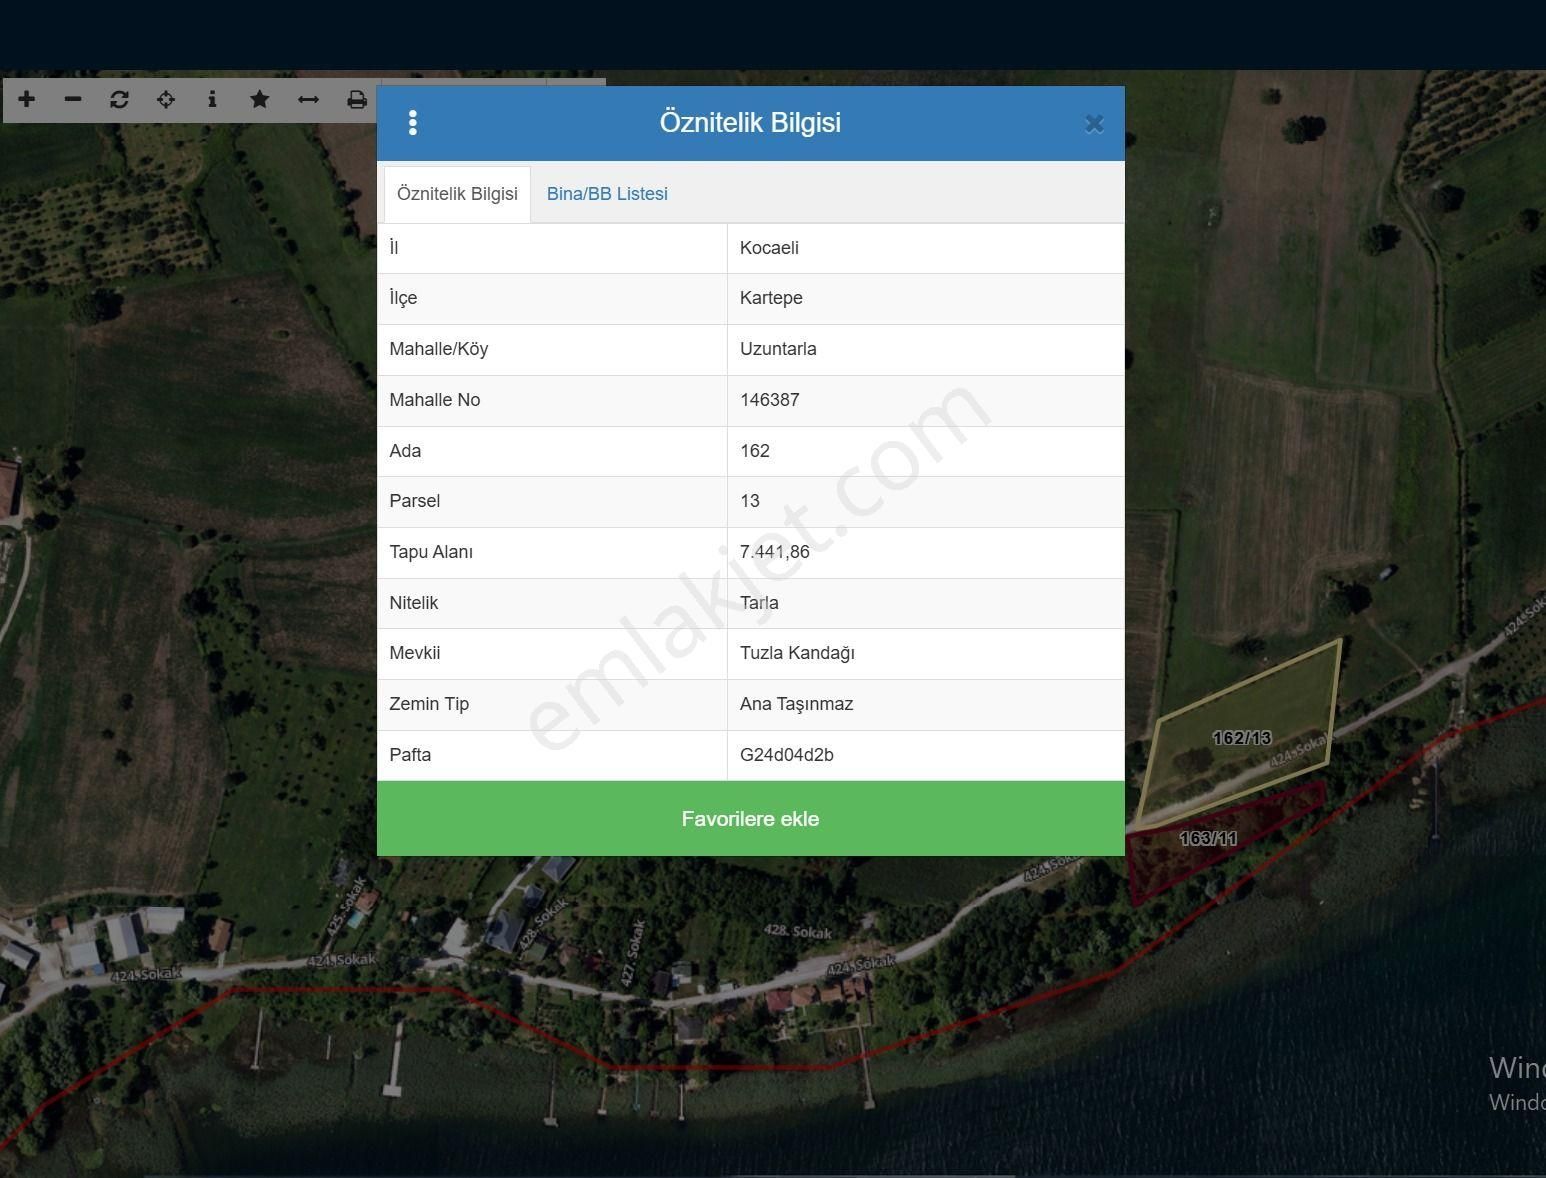
Task: Select the Öznitelik Bilgisi tab
Action: [457, 194]
